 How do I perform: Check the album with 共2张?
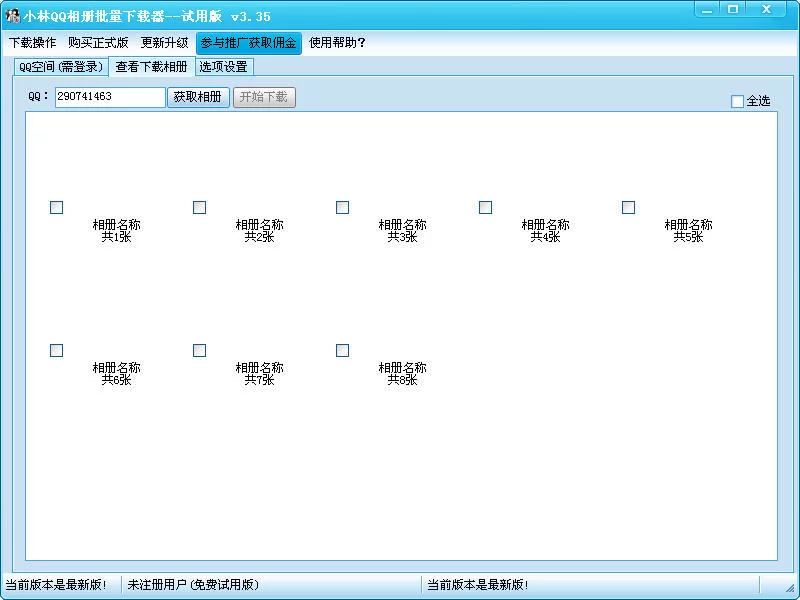(199, 208)
